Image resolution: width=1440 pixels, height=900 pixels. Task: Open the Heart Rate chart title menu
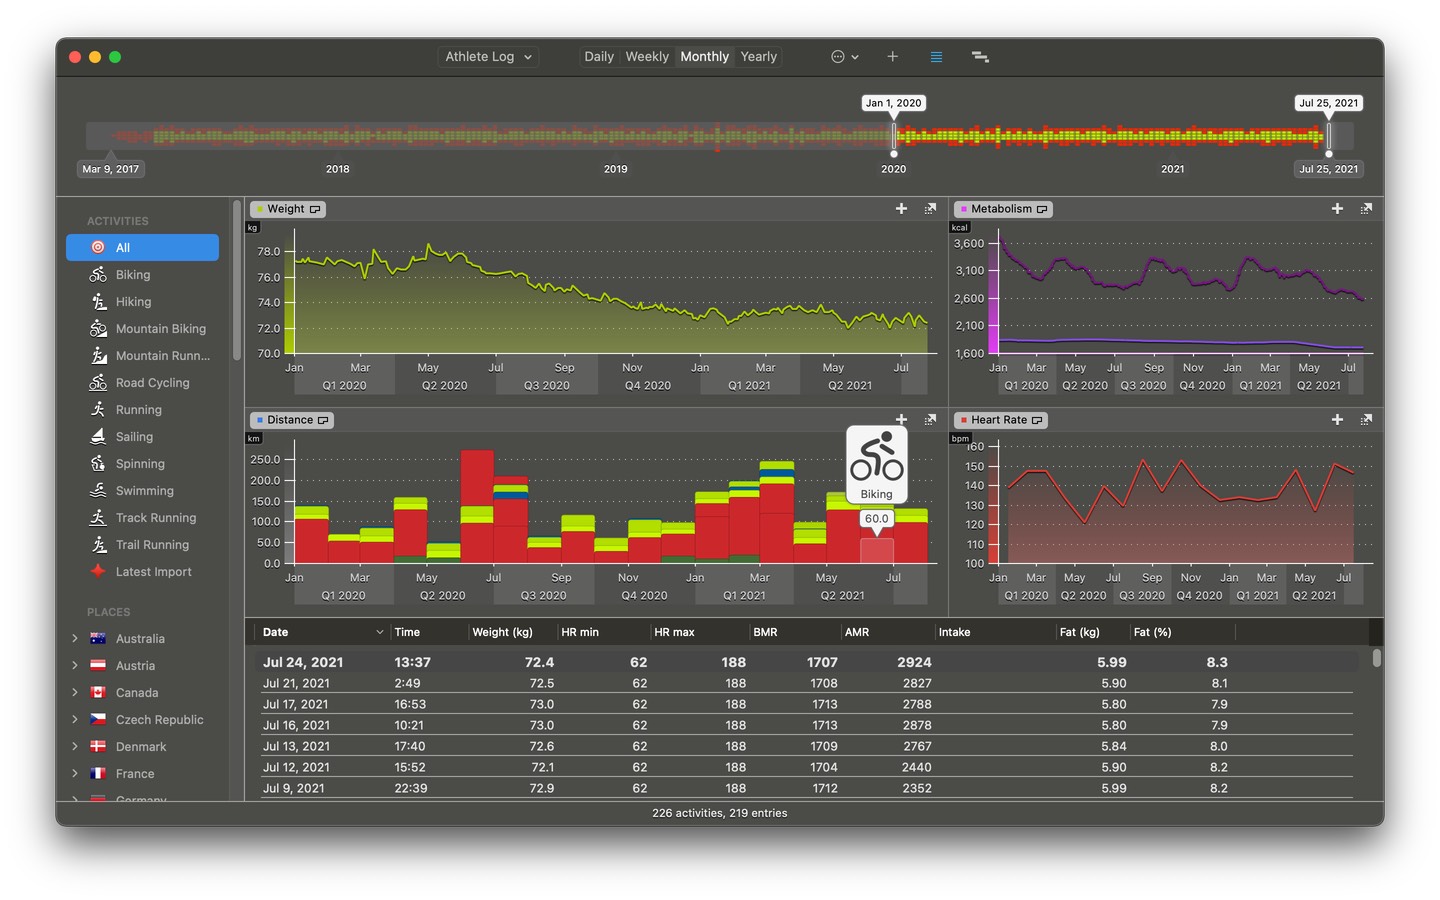pyautogui.click(x=1001, y=420)
